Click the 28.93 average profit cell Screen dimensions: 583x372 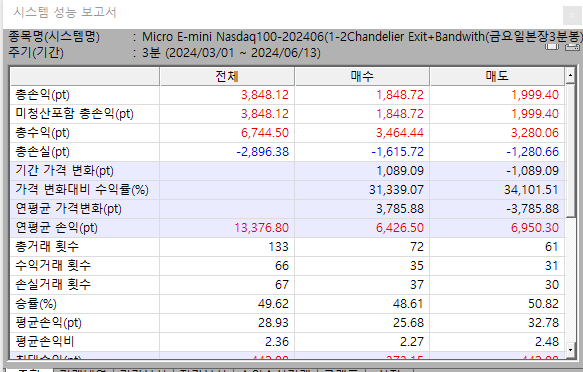tap(273, 323)
